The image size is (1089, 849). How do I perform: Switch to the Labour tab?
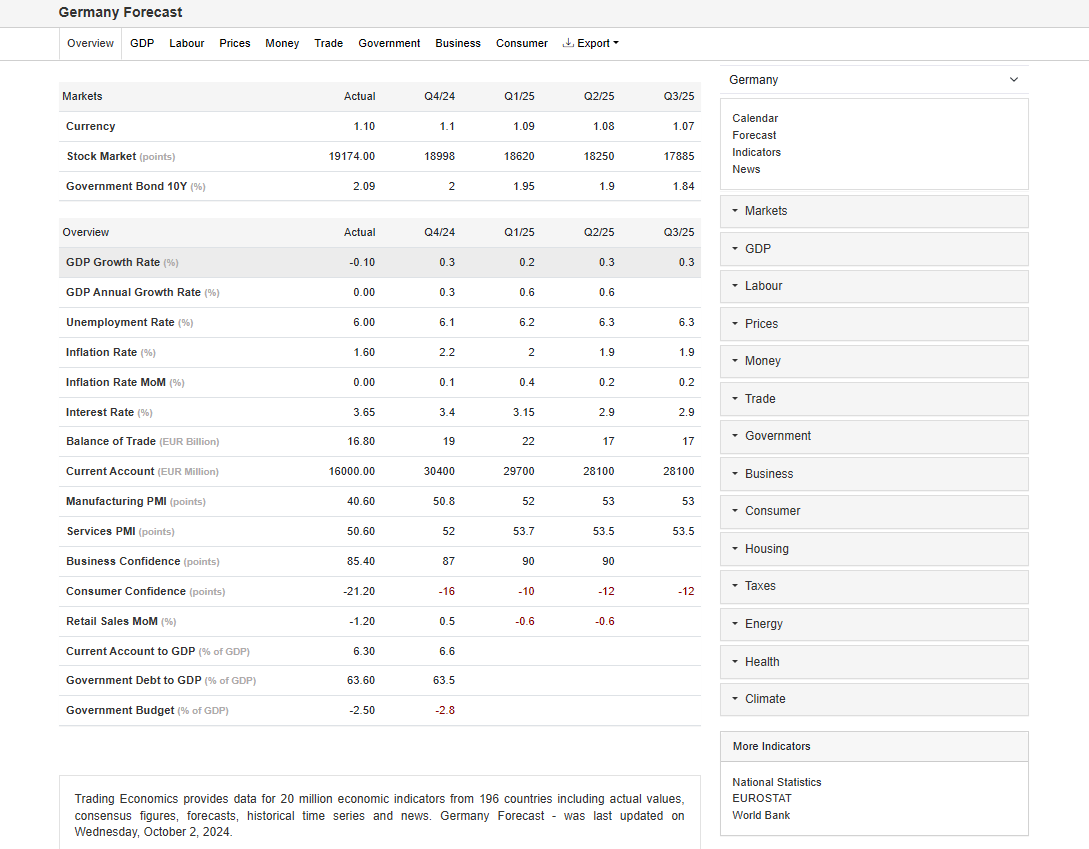coord(187,43)
